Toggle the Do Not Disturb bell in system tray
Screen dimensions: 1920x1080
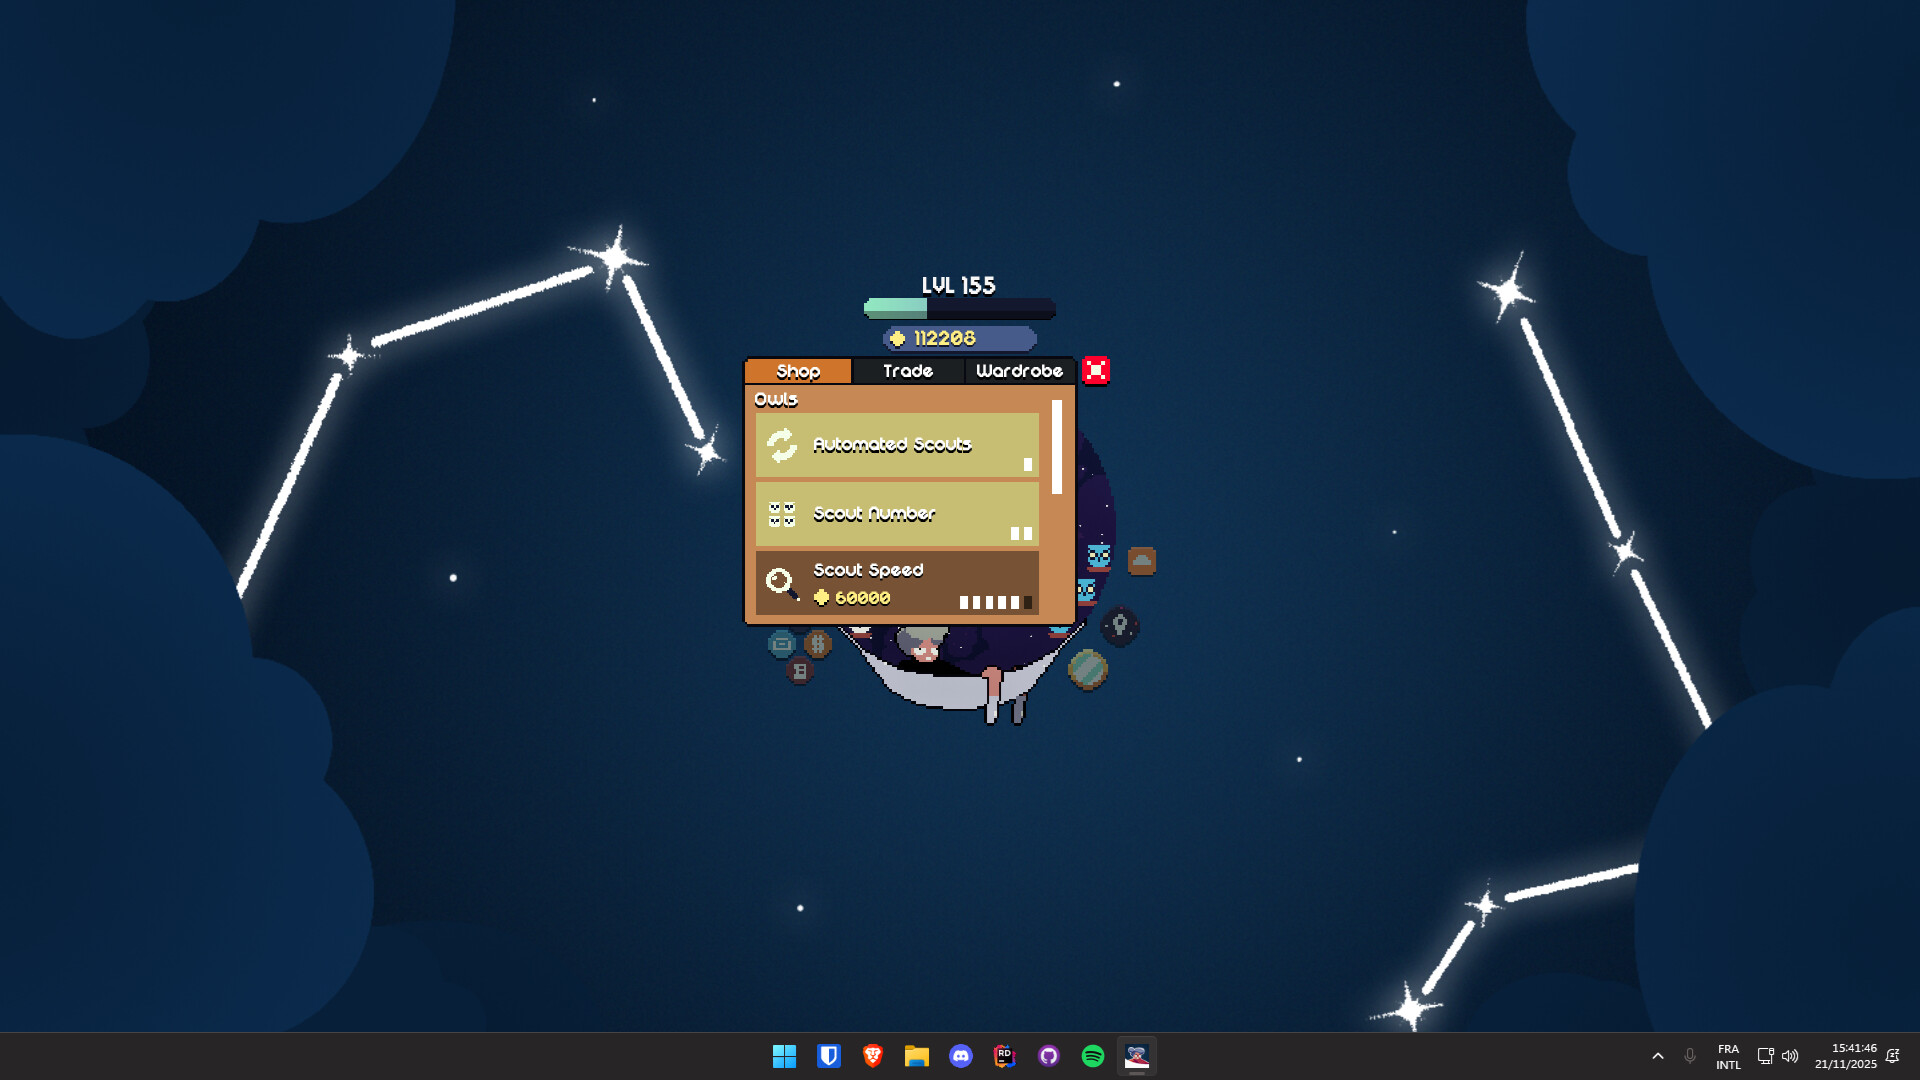coord(1894,1056)
